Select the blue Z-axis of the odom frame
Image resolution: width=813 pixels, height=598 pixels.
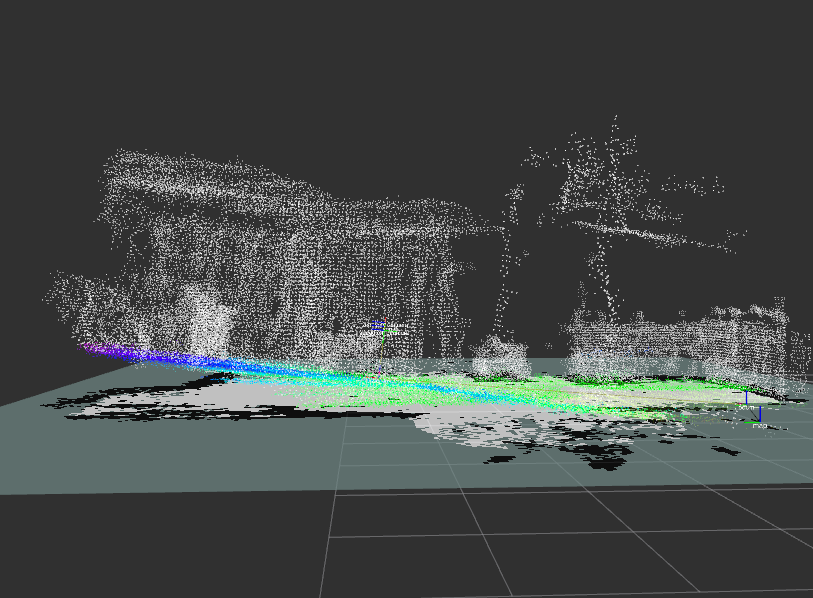click(746, 398)
